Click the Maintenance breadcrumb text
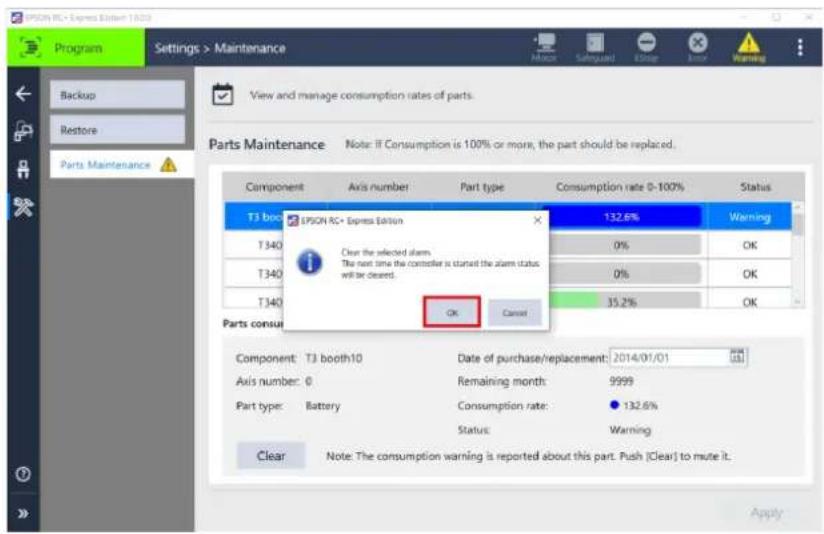The height and width of the screenshot is (534, 824). (x=250, y=48)
